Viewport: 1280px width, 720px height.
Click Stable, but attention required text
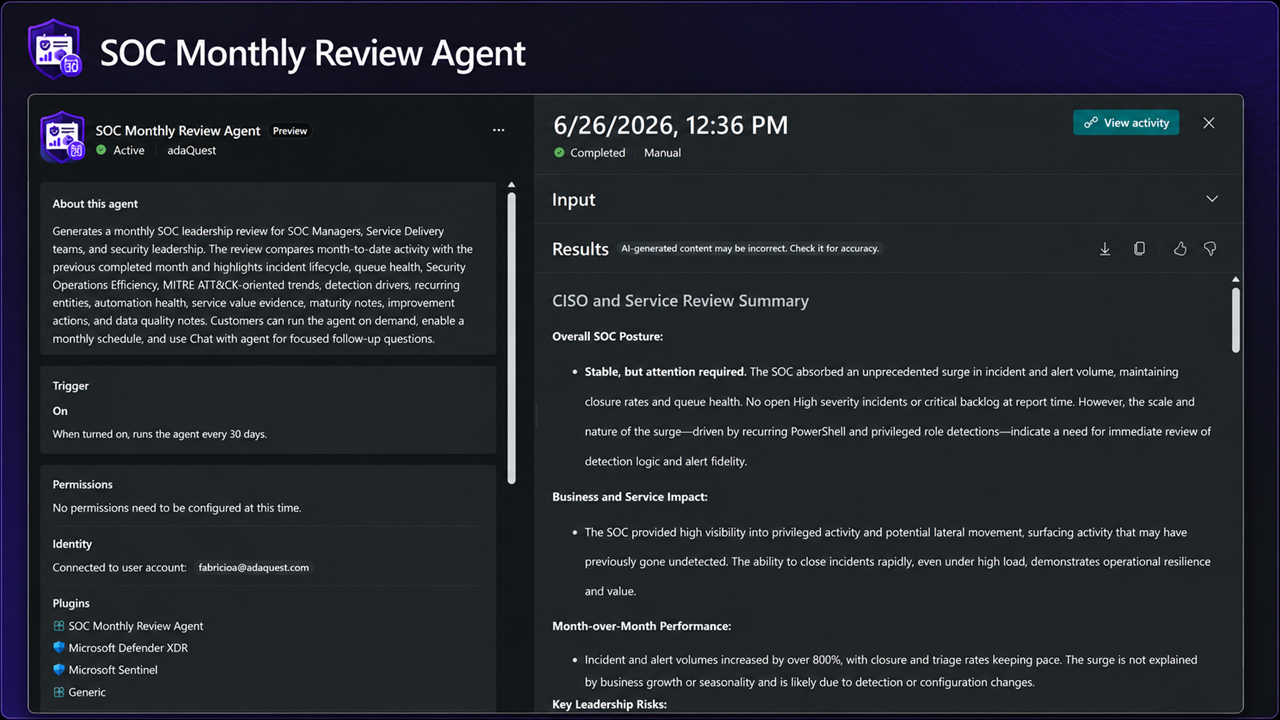[665, 371]
